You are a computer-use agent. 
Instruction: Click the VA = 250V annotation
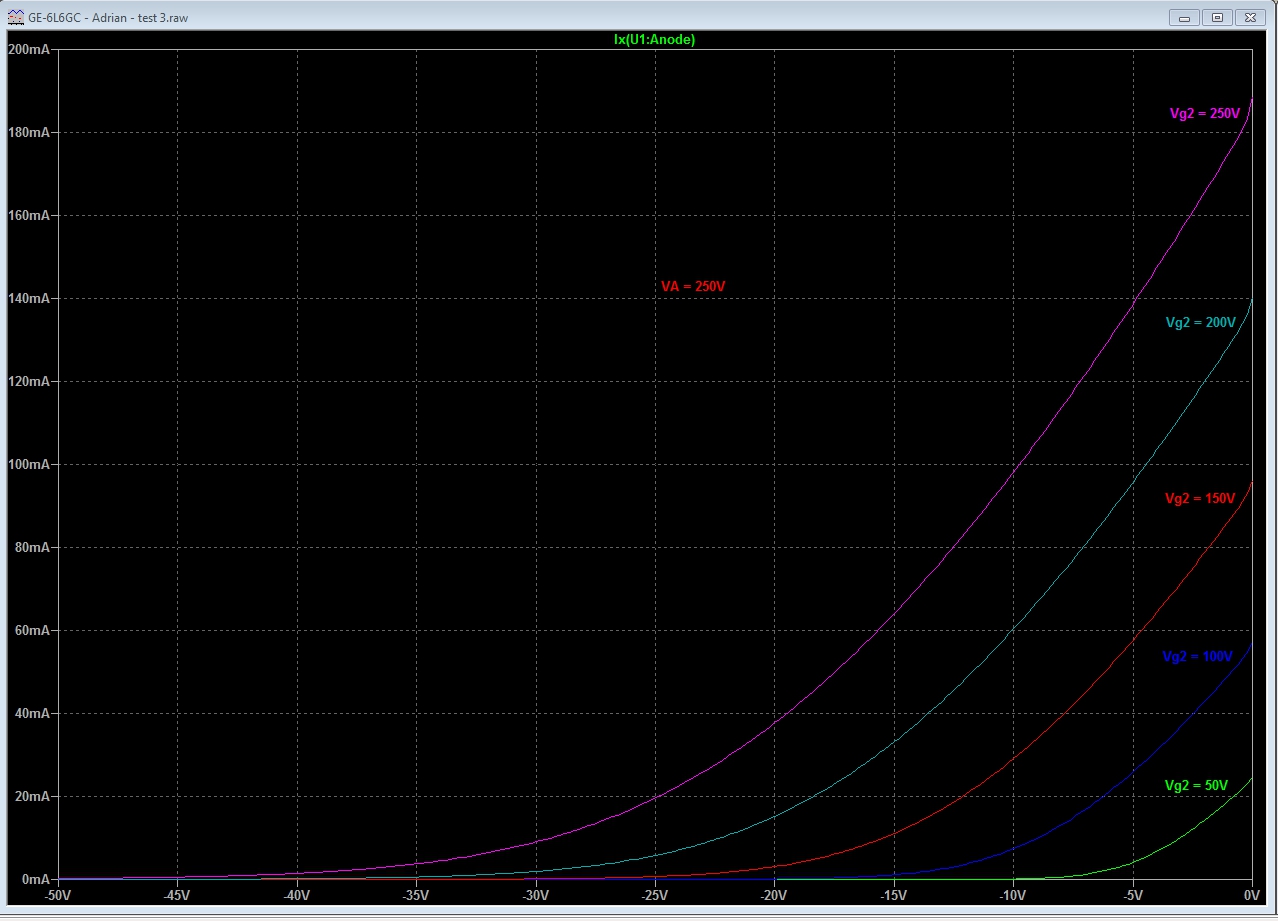pos(693,287)
